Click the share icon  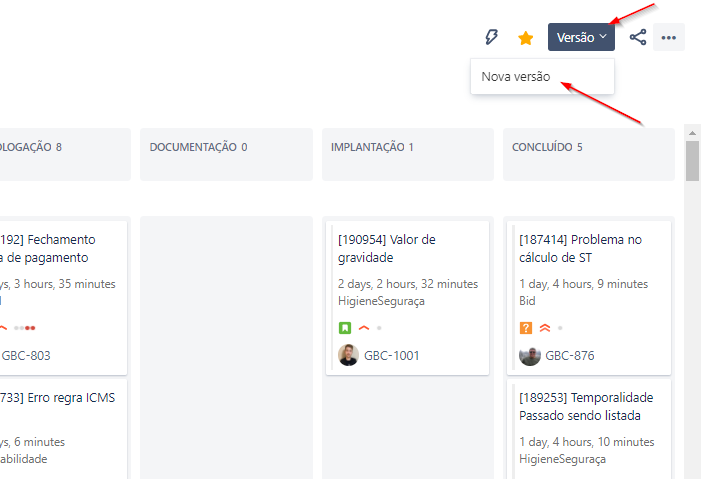tap(637, 38)
